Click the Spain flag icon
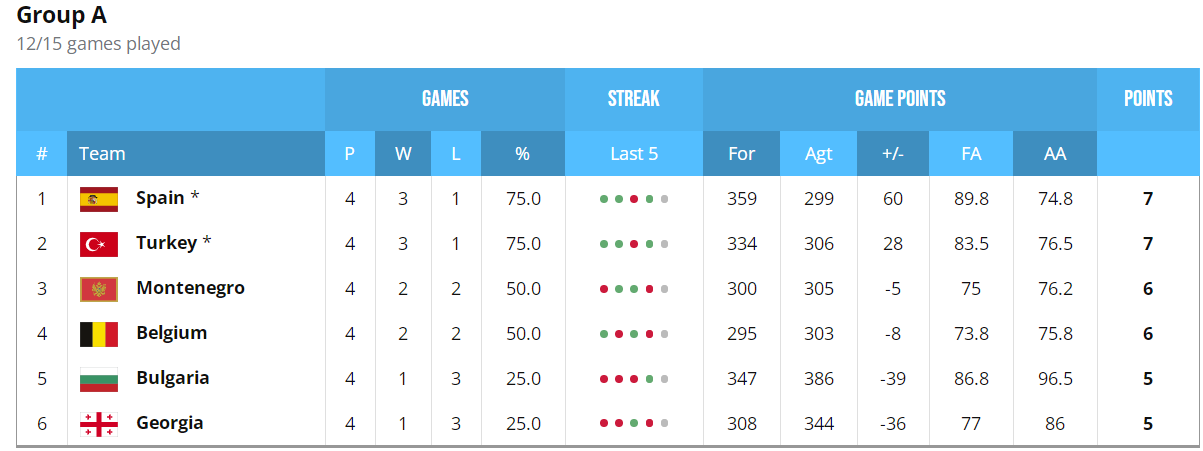Image resolution: width=1203 pixels, height=451 pixels. point(99,199)
